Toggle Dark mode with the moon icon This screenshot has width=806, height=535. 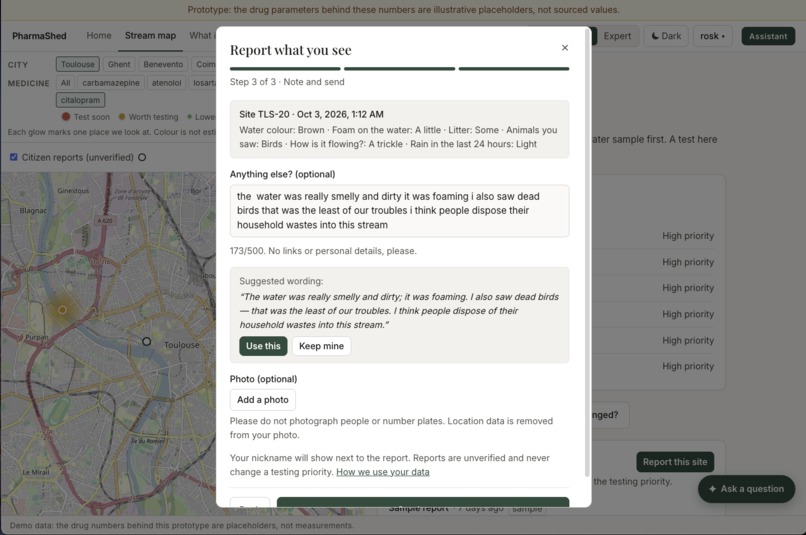(666, 36)
